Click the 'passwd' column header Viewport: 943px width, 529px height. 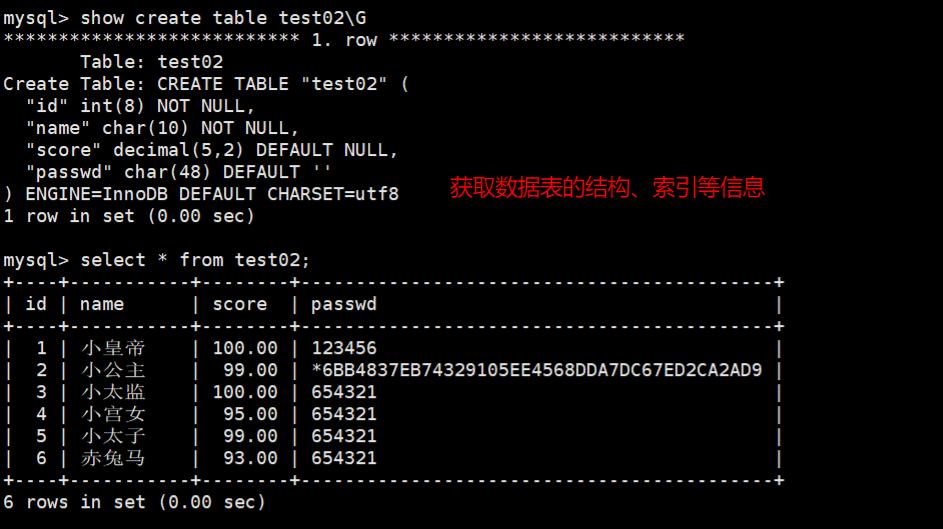point(344,304)
